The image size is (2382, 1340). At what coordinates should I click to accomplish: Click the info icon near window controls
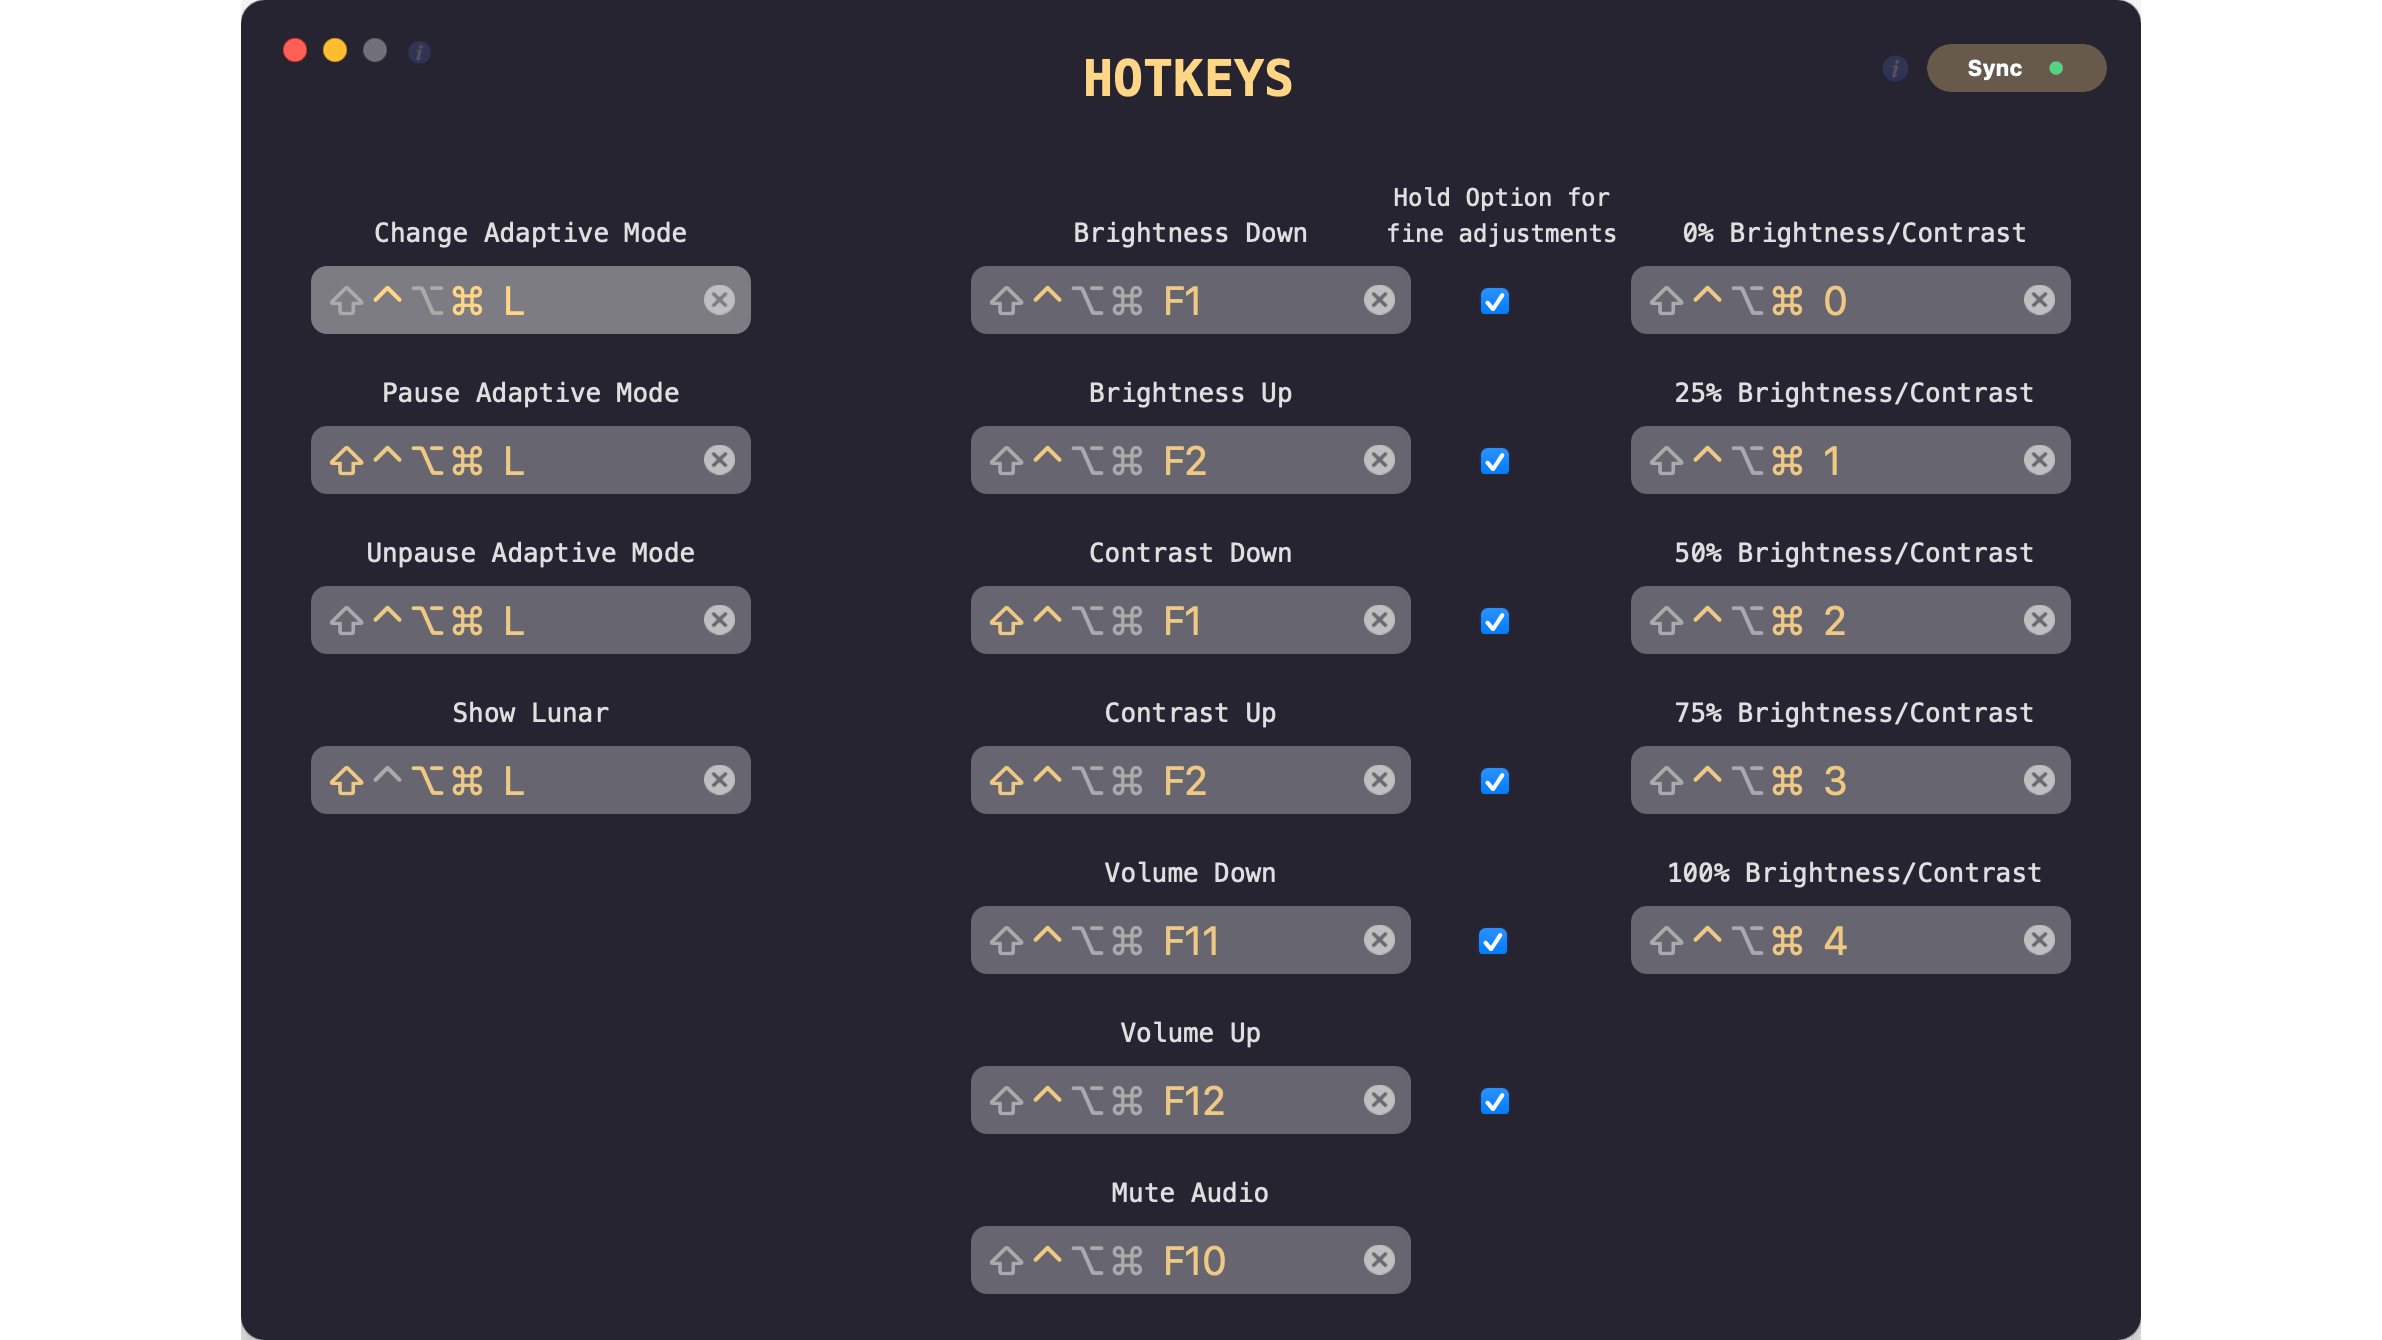(x=419, y=52)
